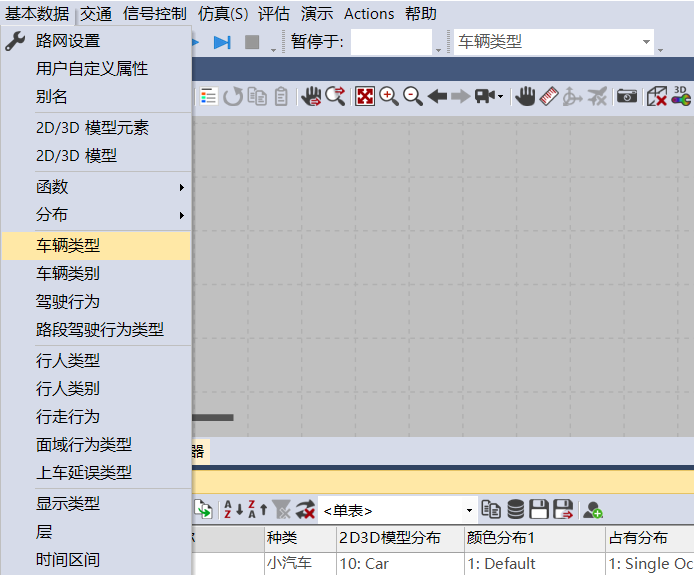Sort list descending Z to A
Image resolution: width=694 pixels, height=575 pixels.
click(258, 510)
